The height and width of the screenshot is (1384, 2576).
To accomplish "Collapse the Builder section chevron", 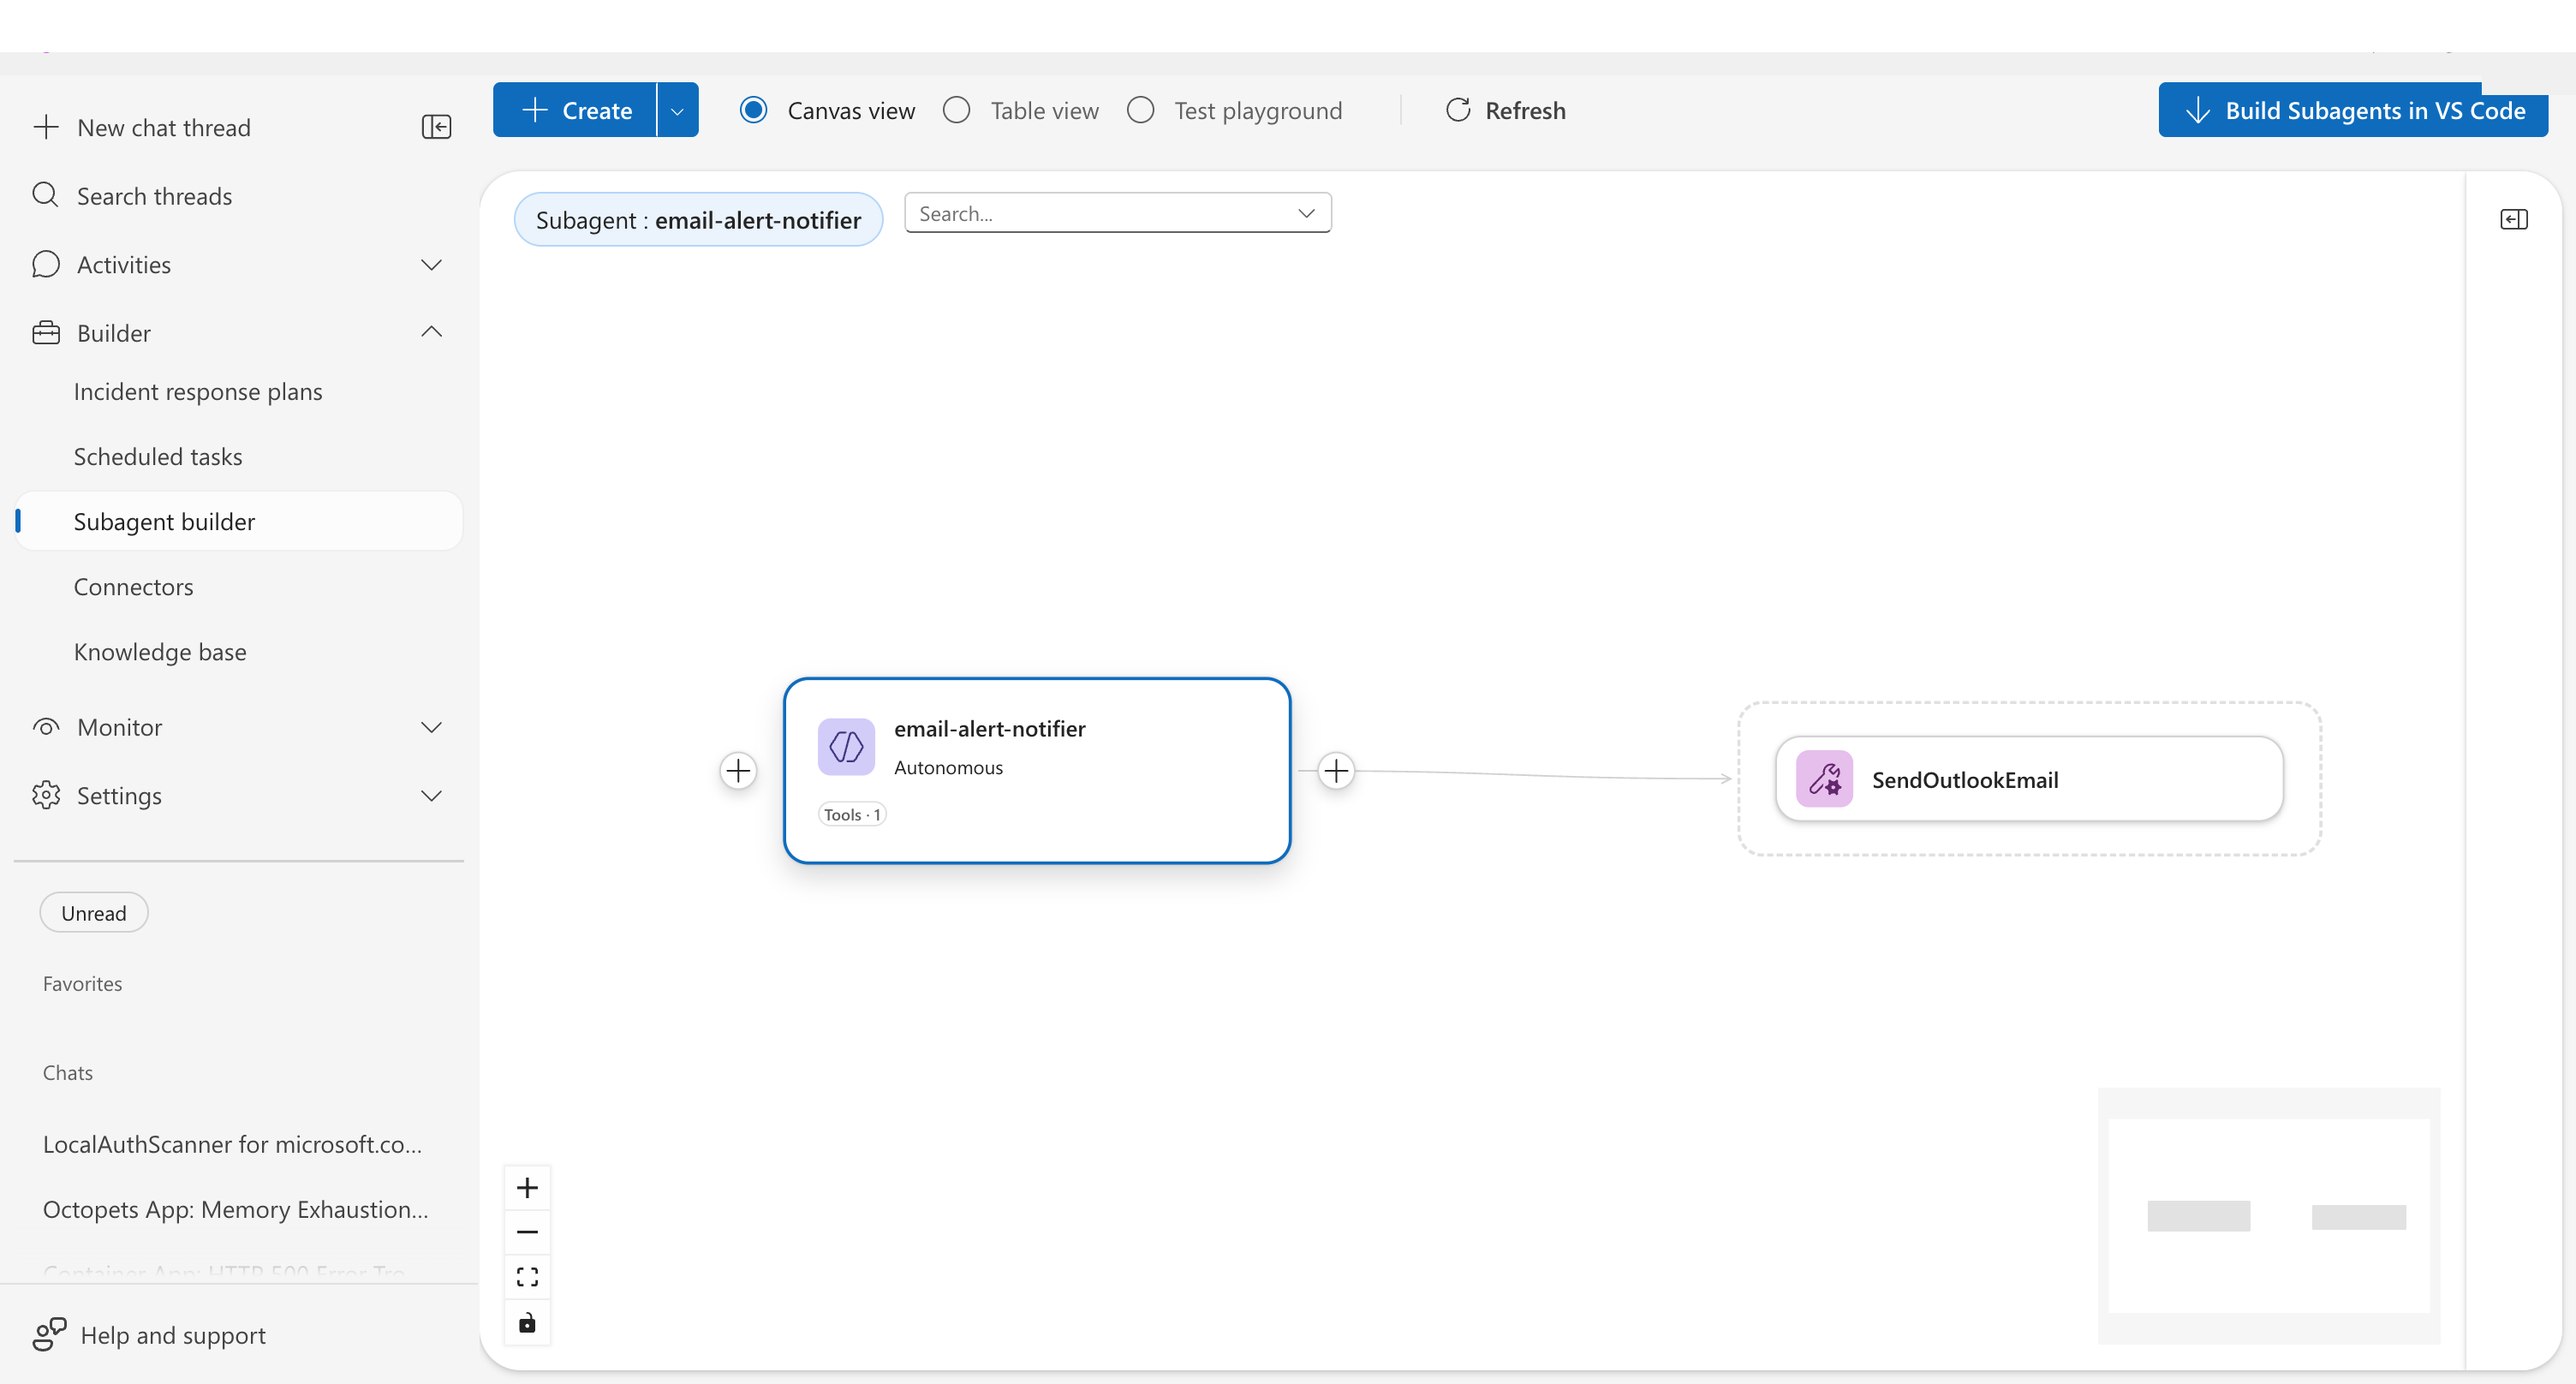I will coord(431,332).
